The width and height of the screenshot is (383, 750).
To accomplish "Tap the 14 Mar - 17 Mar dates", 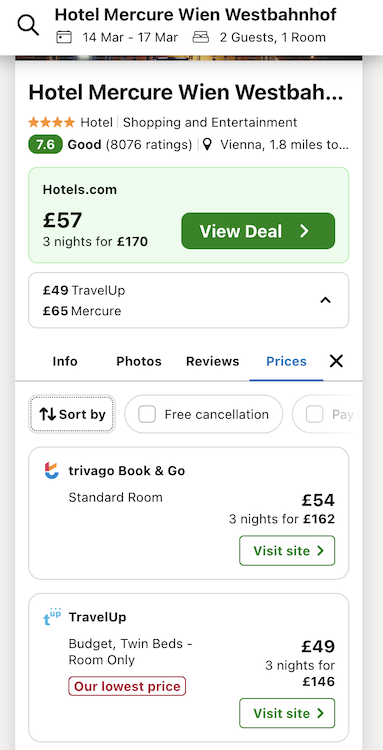I will [130, 37].
